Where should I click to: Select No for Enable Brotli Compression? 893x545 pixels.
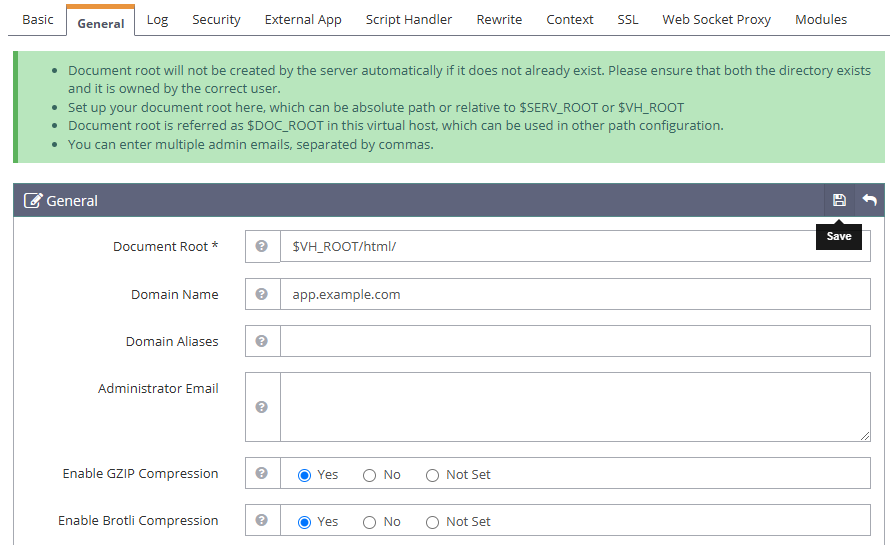(370, 522)
